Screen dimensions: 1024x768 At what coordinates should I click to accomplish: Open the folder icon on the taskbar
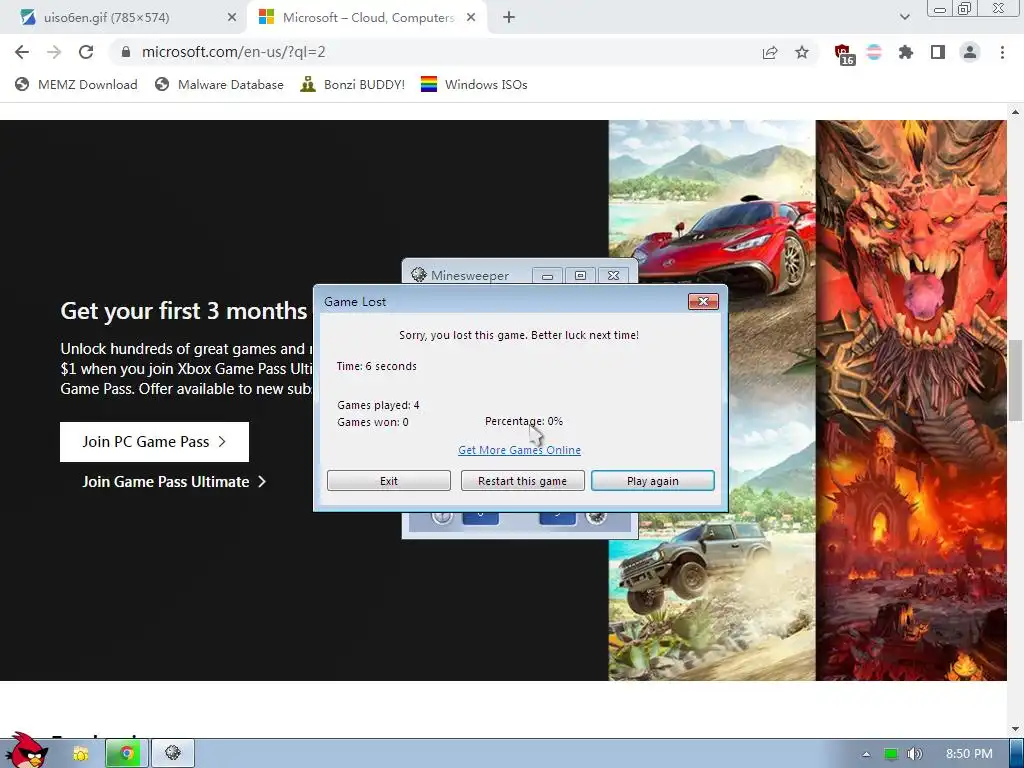[x=80, y=754]
